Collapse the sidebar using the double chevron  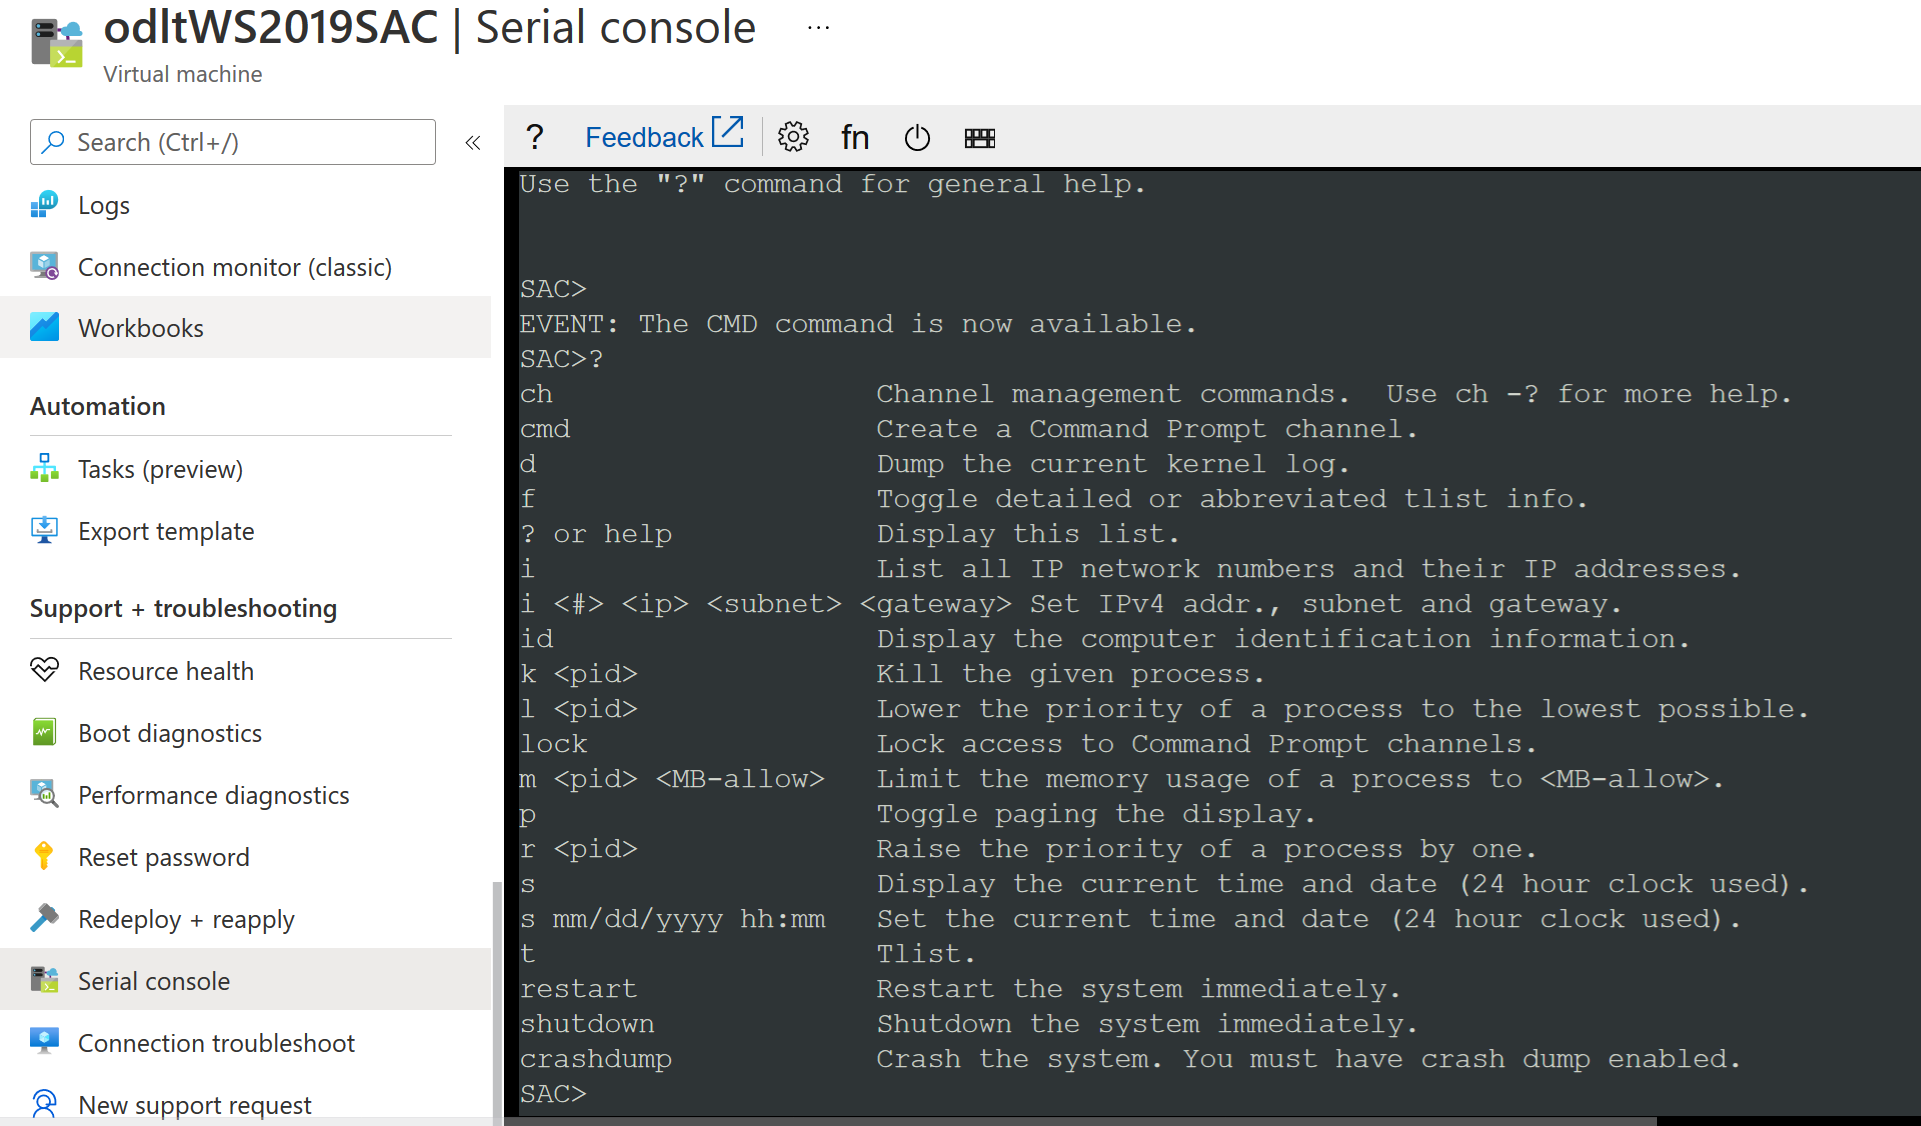point(472,142)
